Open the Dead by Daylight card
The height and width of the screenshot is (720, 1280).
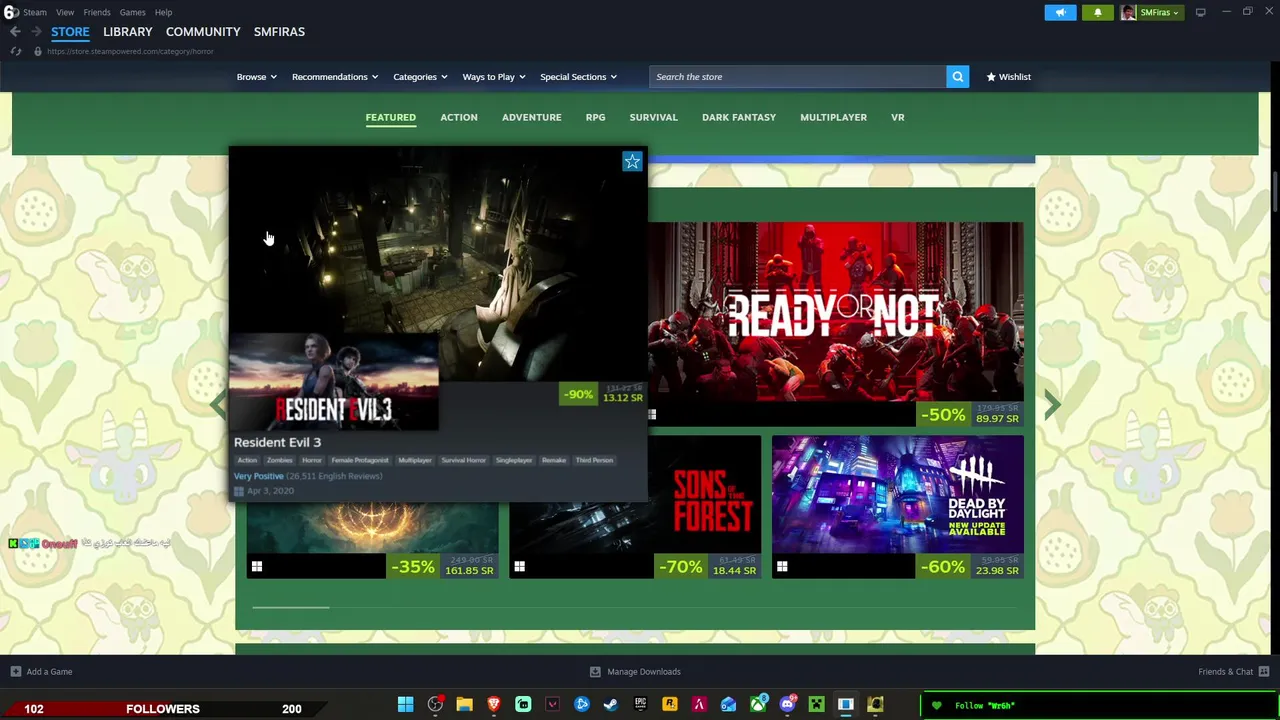(x=898, y=507)
